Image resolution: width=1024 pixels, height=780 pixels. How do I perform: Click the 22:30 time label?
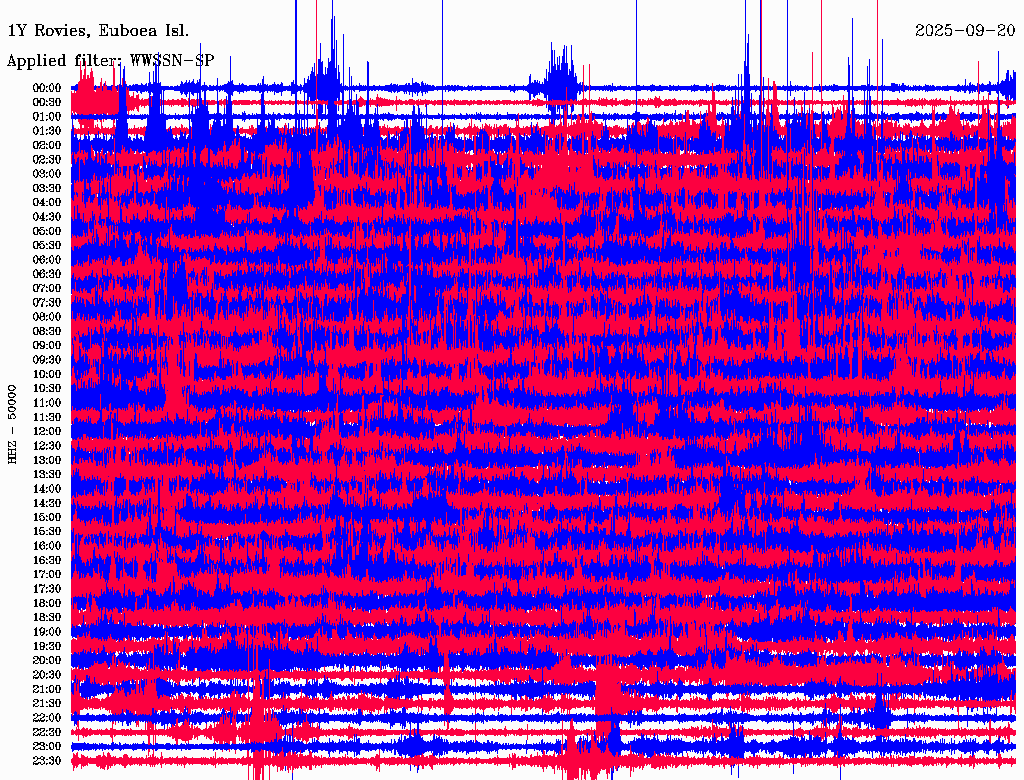47,732
